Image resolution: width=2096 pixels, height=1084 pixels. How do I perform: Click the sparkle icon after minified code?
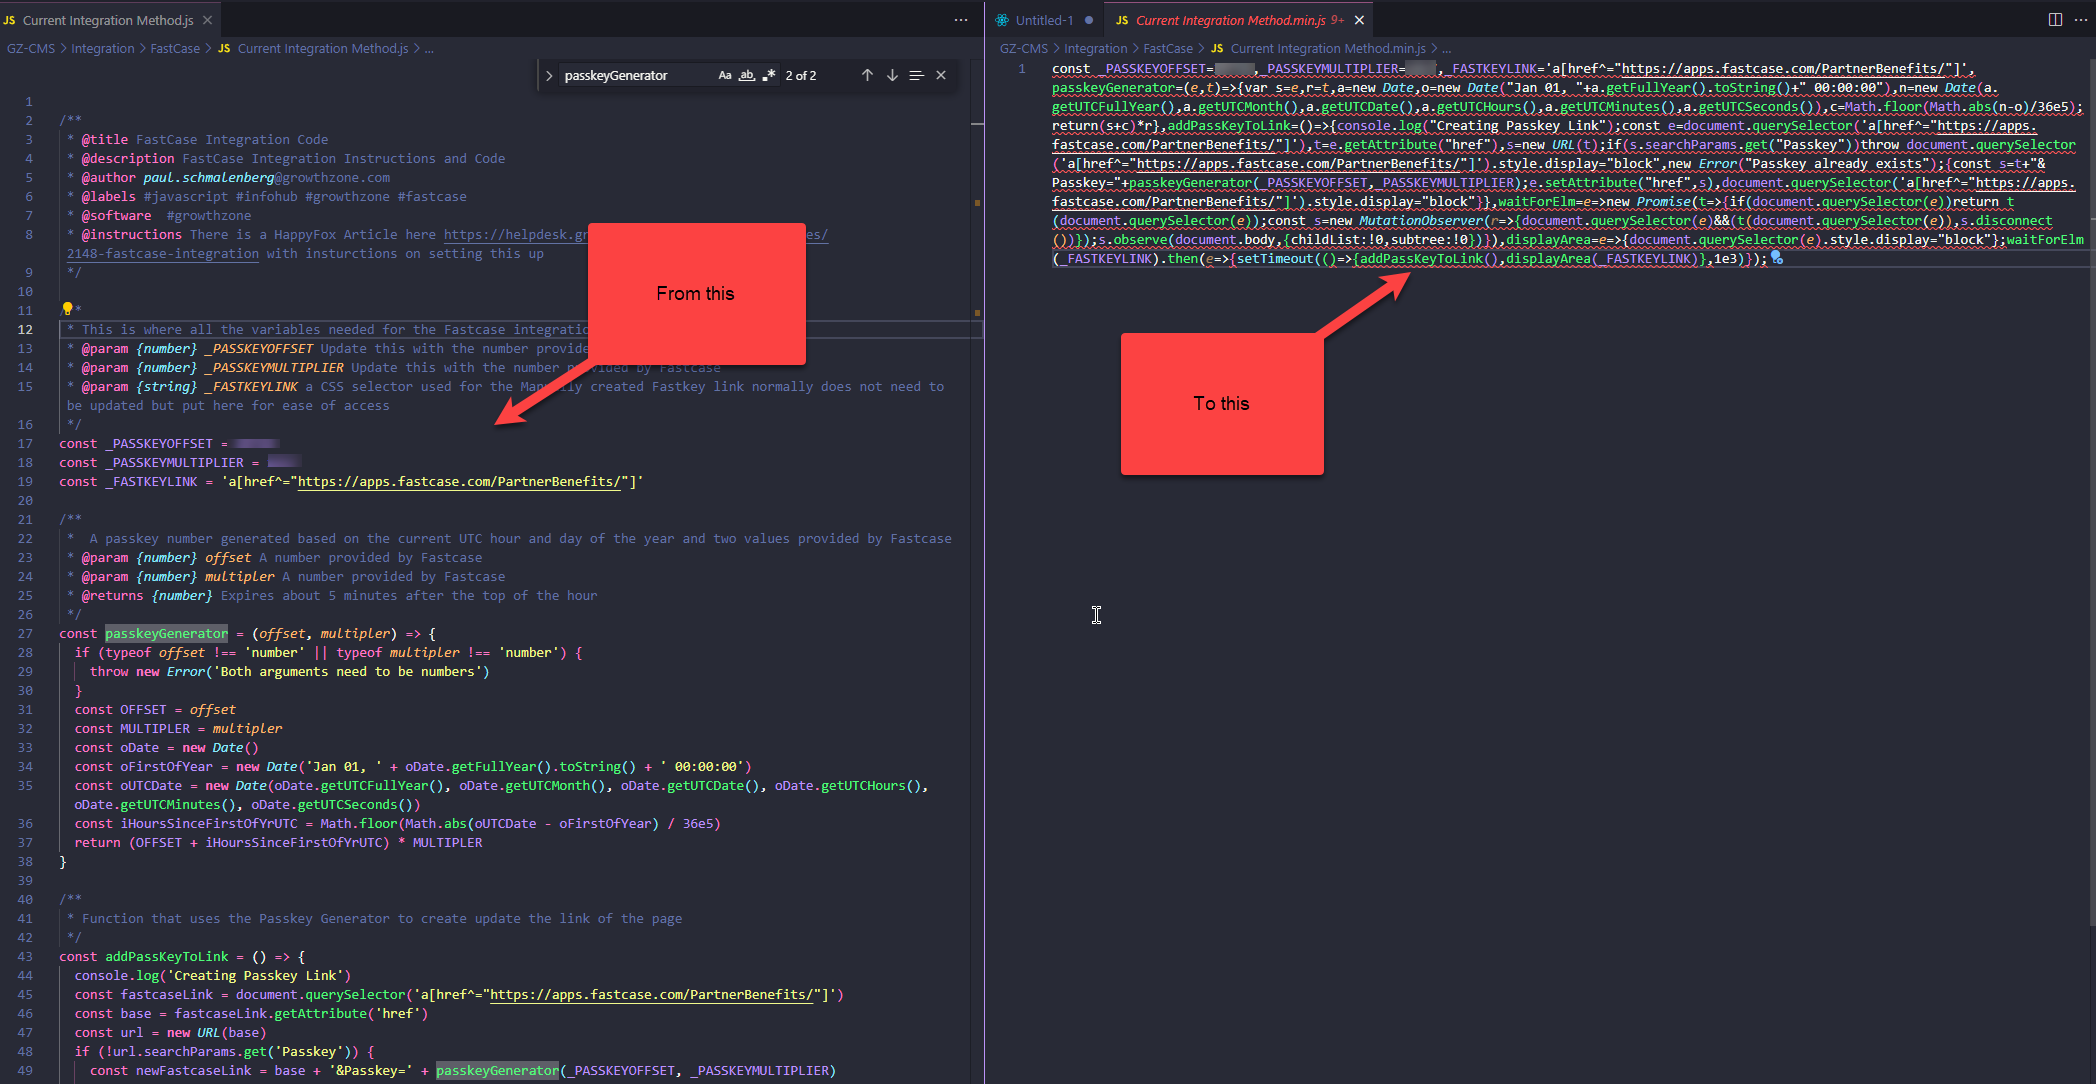pos(1777,259)
